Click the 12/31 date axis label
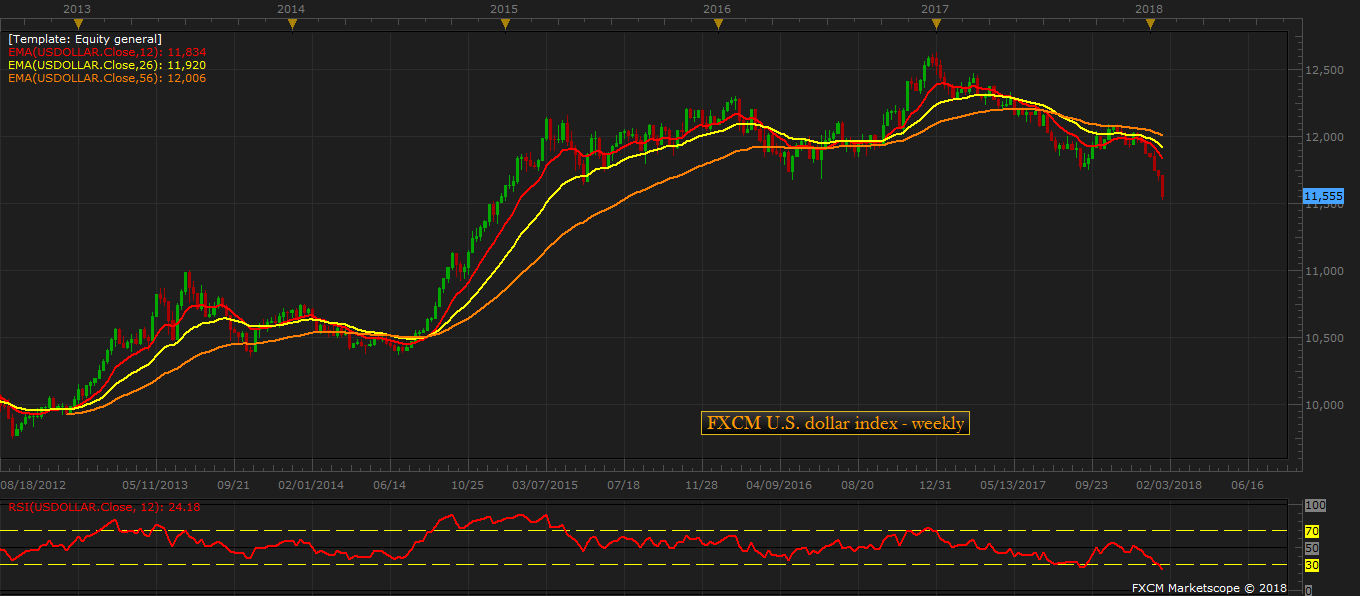 [x=935, y=485]
